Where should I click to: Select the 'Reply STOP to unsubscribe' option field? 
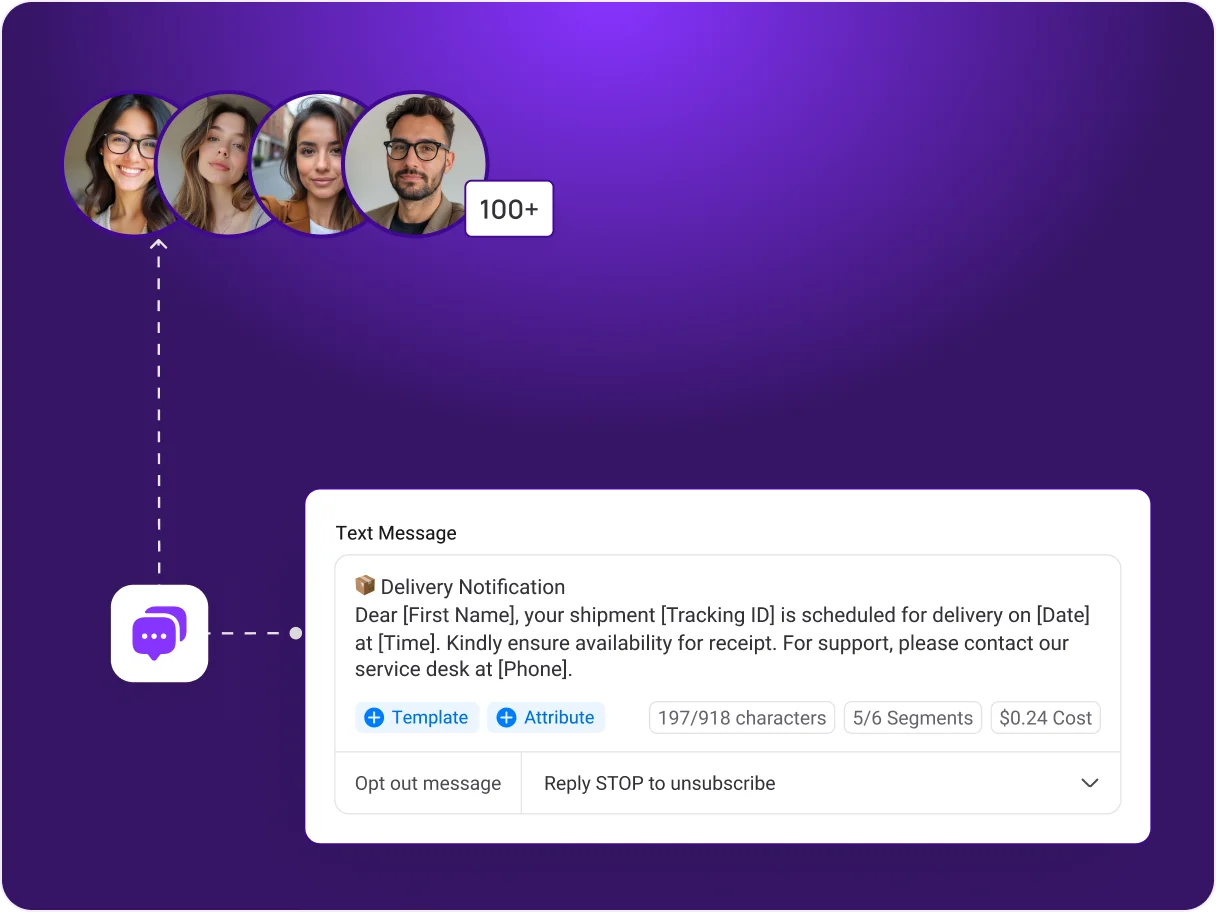820,783
